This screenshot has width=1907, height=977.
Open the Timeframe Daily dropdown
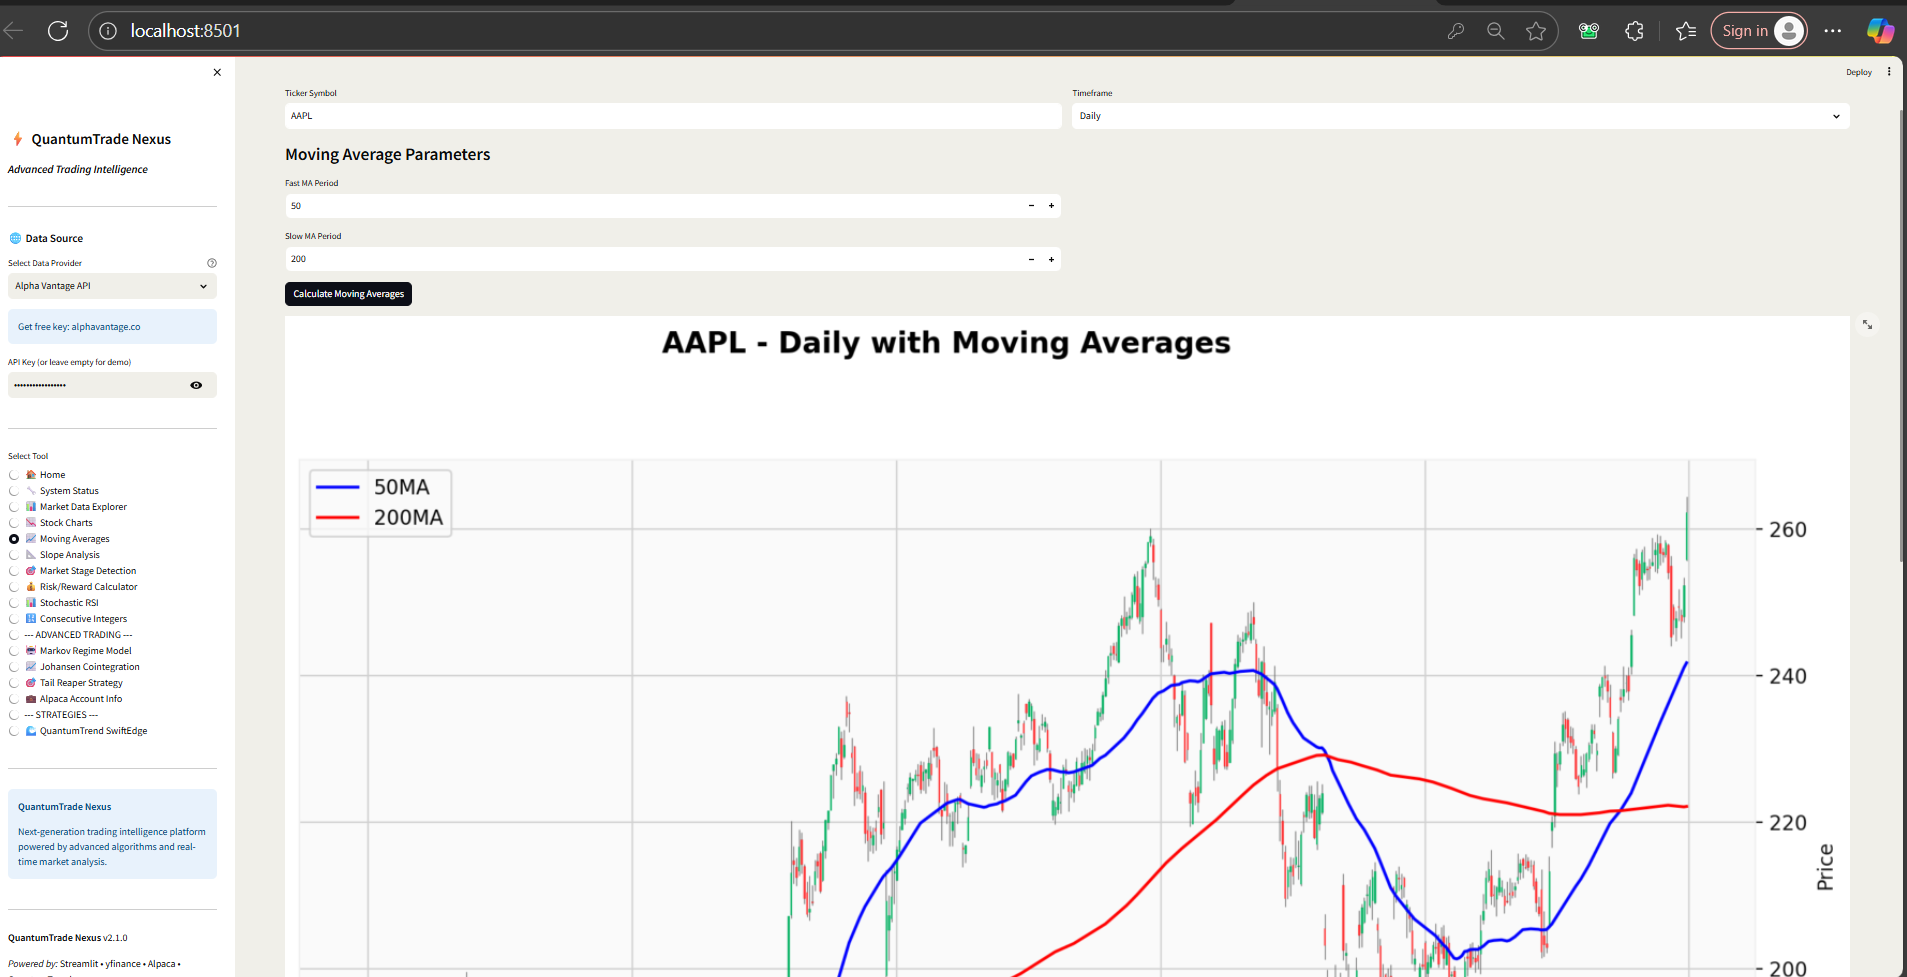[1460, 116]
